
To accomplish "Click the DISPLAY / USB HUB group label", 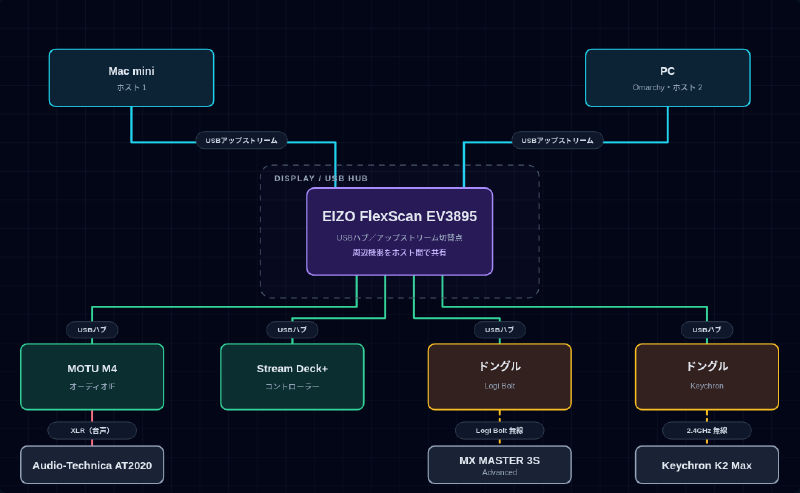I will tap(321, 178).
